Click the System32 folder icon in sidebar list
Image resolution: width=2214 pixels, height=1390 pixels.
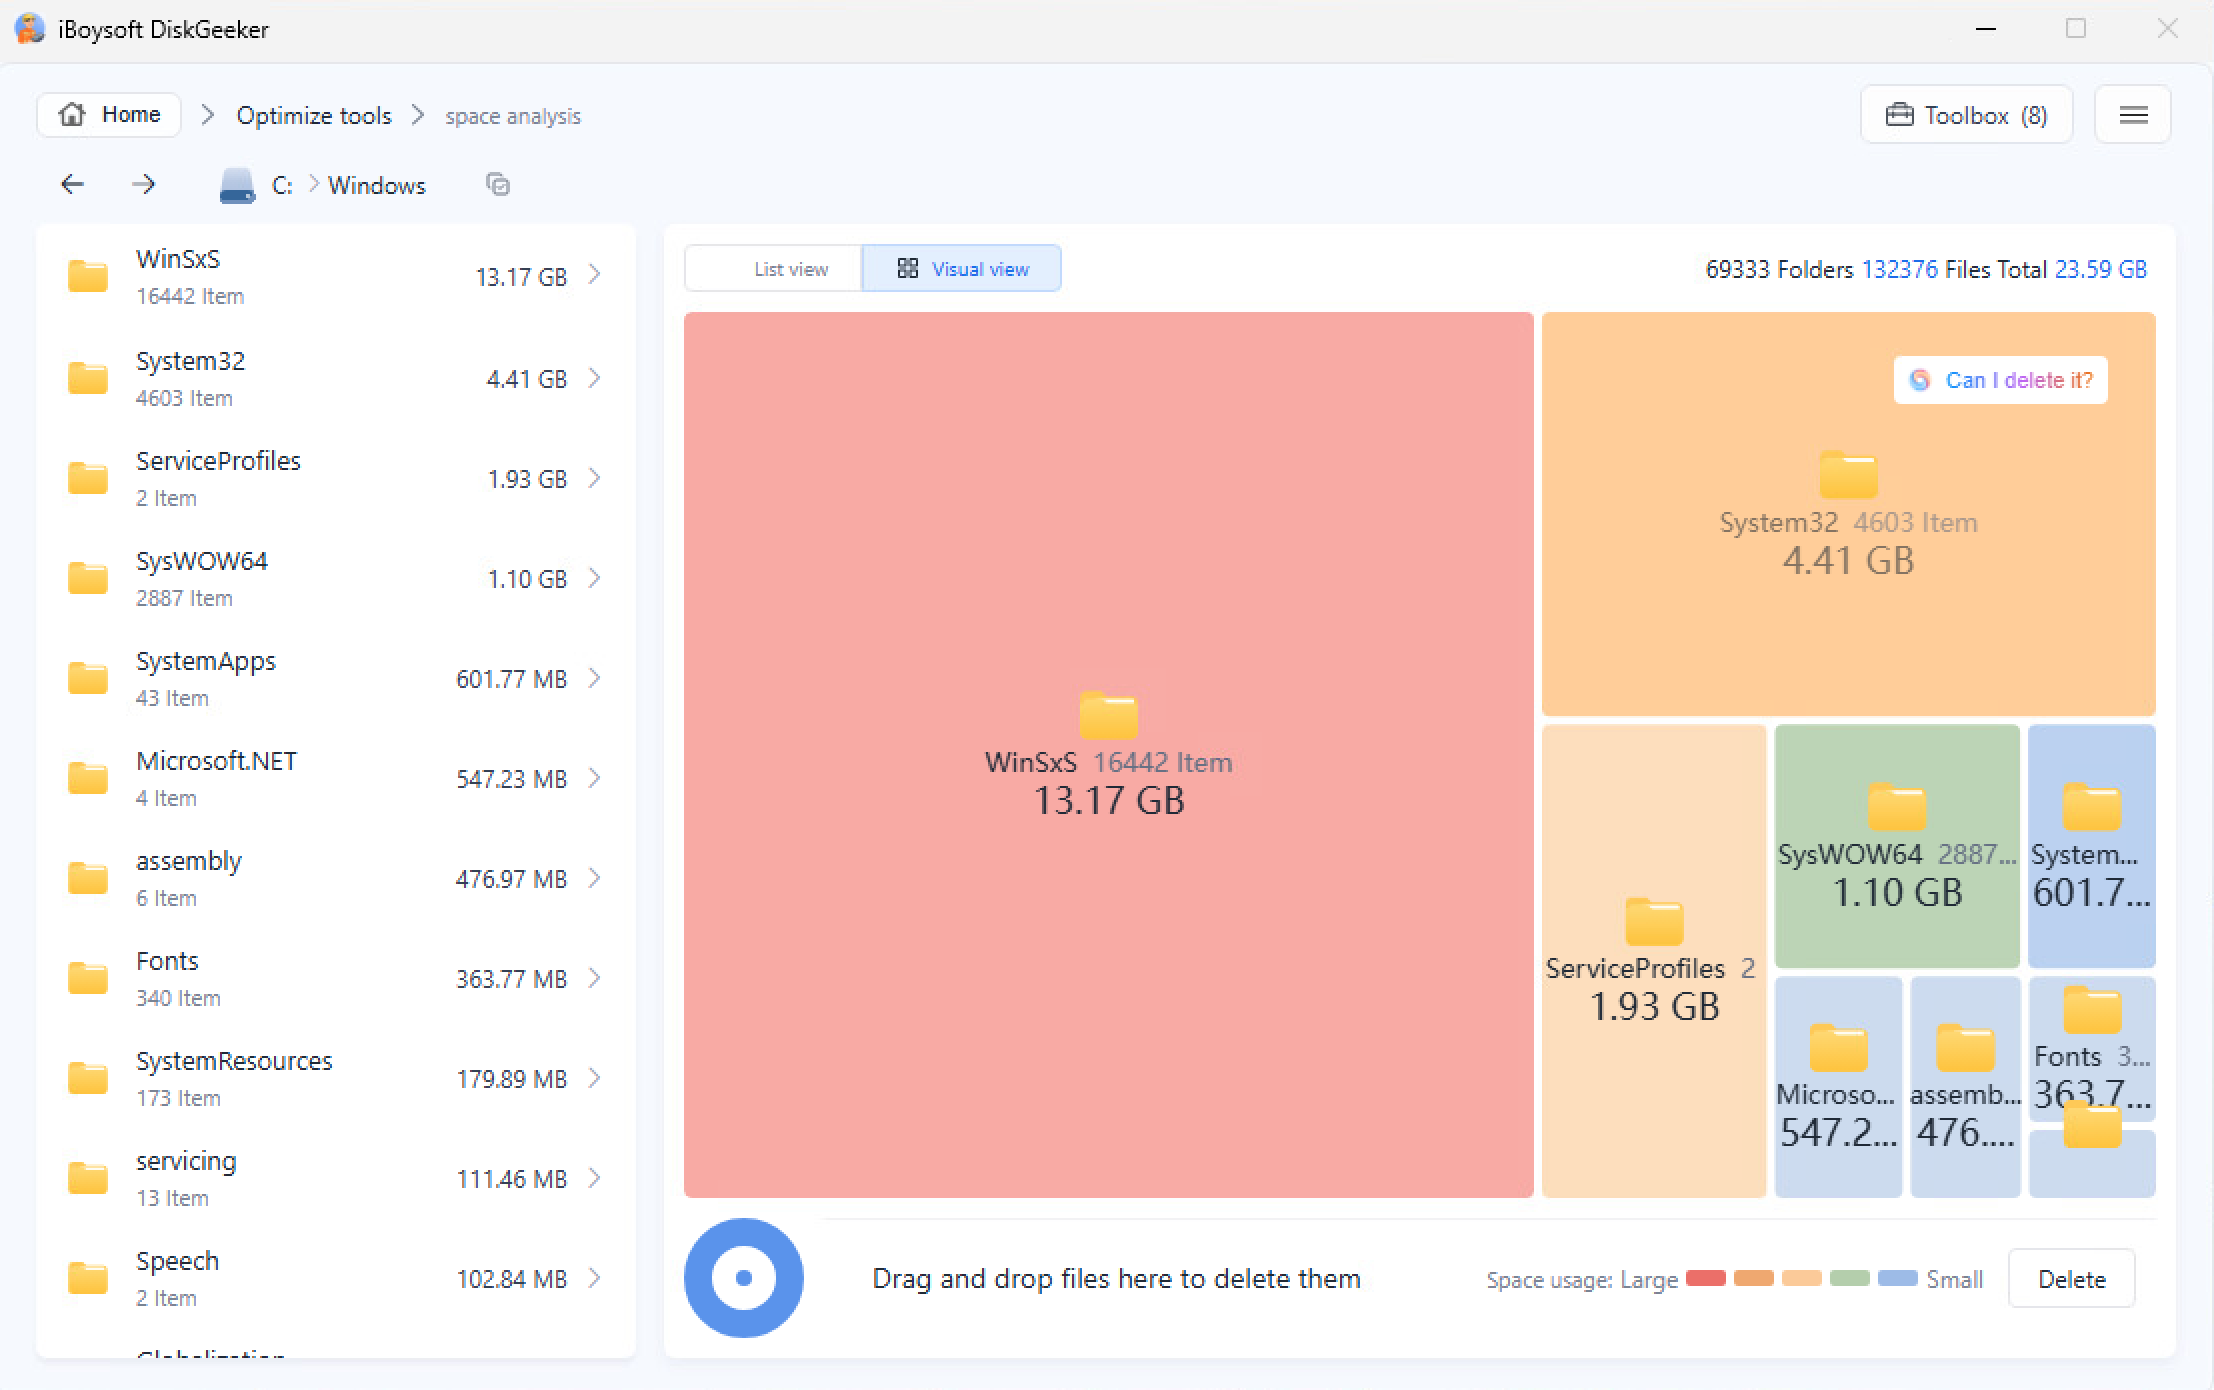(88, 378)
